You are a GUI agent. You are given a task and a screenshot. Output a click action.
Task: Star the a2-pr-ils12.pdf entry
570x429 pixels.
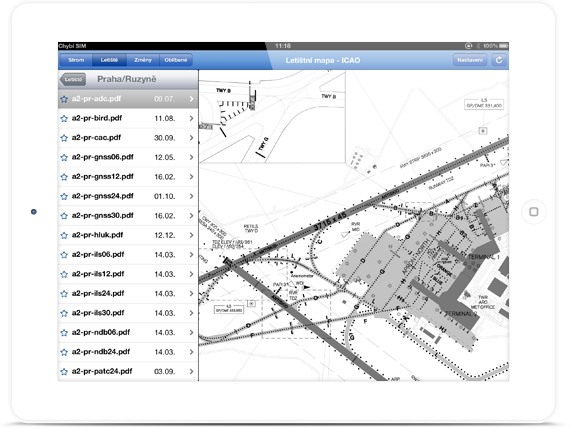[64, 274]
